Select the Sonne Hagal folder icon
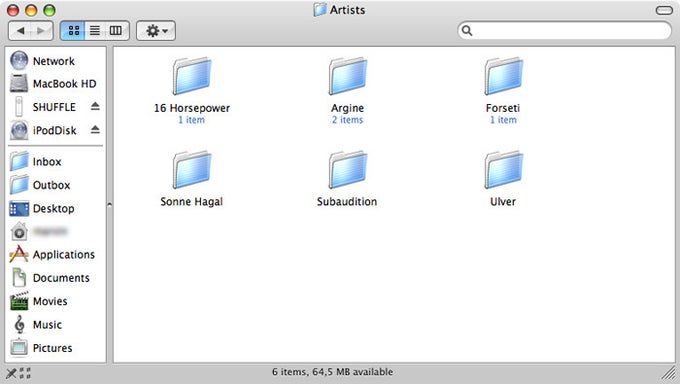The height and width of the screenshot is (384, 680). point(192,170)
